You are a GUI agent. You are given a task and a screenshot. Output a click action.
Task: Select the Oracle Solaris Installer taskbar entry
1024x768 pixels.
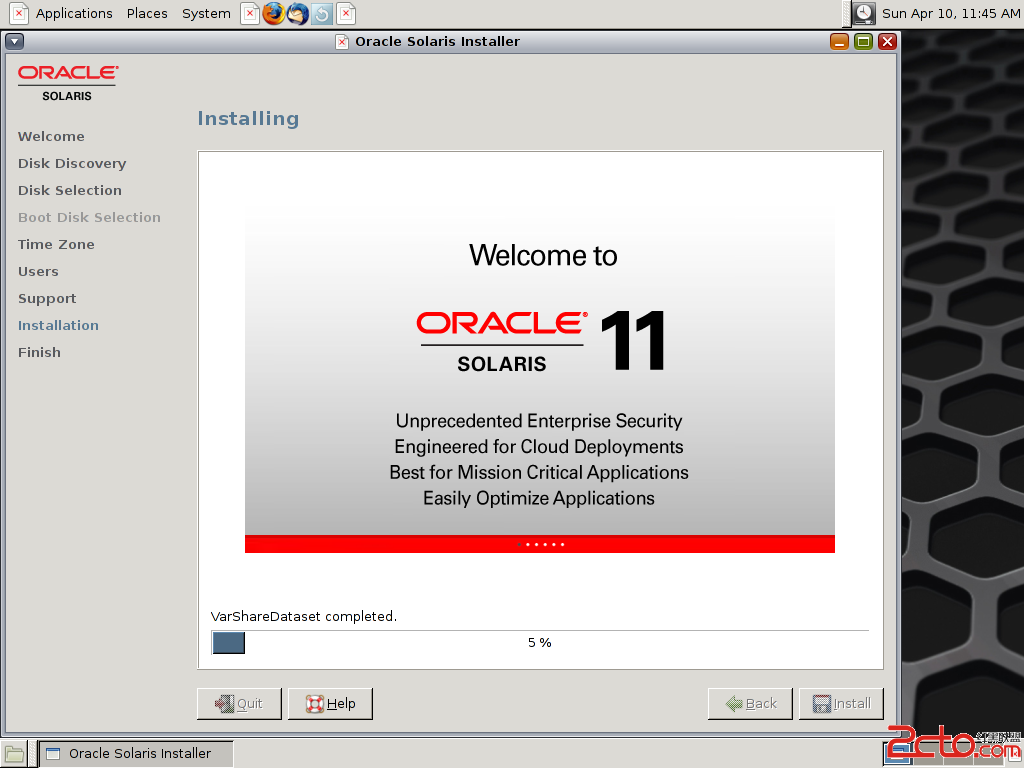136,754
